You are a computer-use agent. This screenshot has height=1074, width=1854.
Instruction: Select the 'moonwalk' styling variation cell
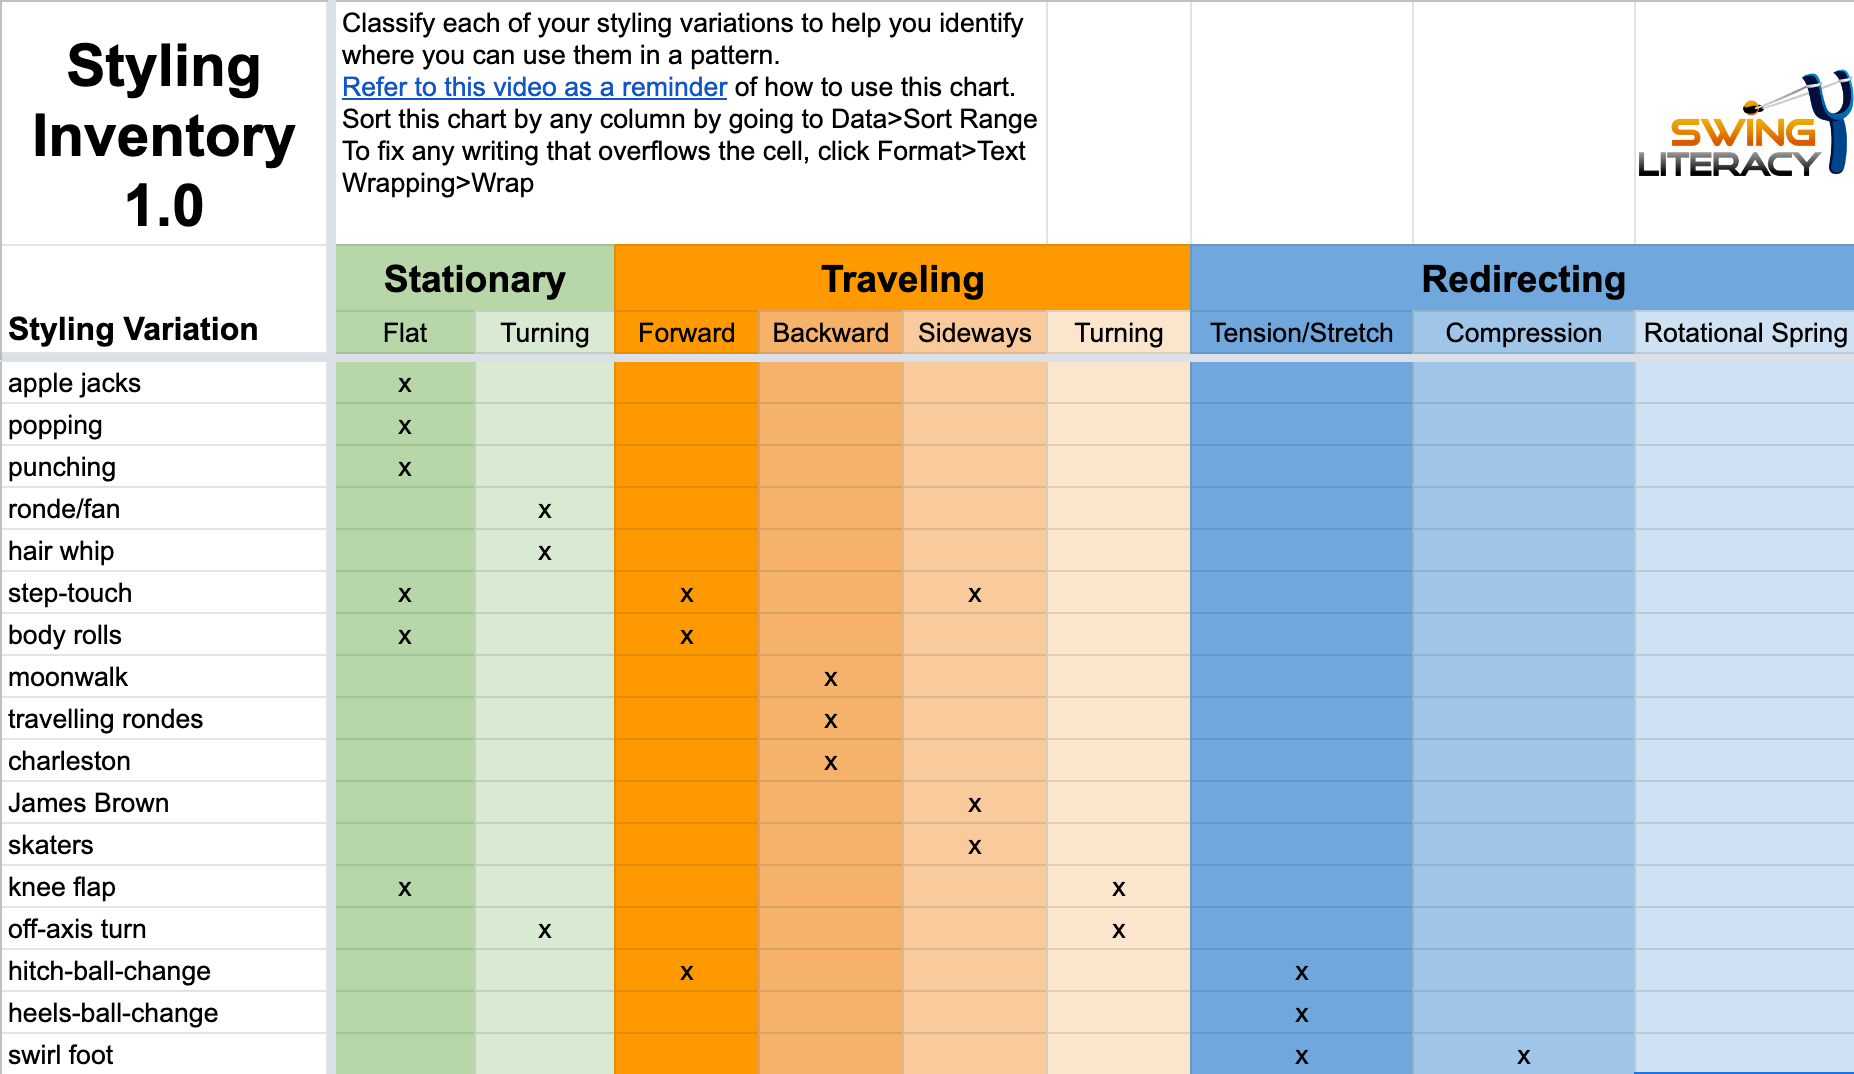point(68,677)
